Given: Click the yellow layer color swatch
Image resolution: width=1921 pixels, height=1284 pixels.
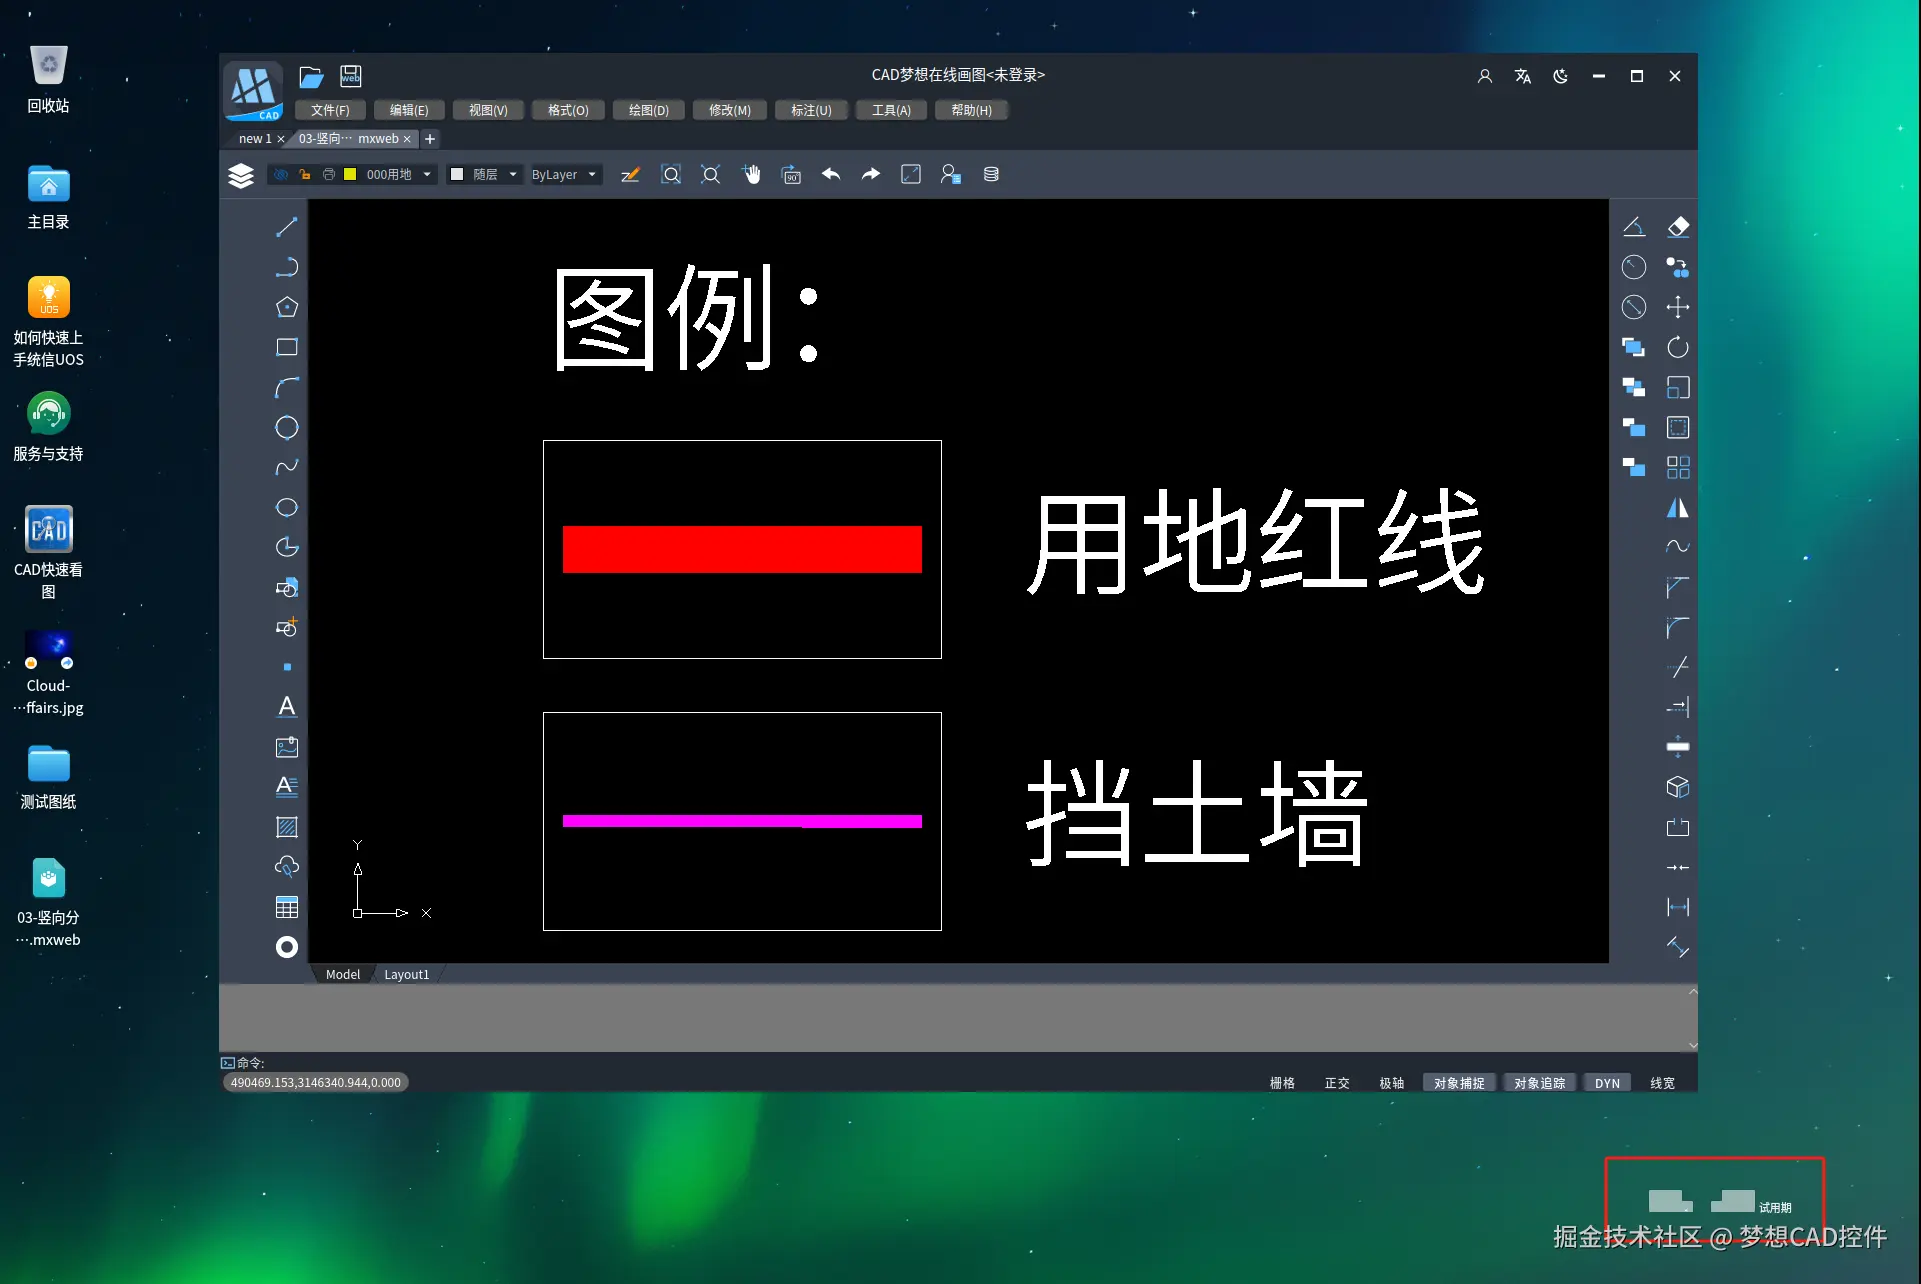Looking at the screenshot, I should point(350,174).
